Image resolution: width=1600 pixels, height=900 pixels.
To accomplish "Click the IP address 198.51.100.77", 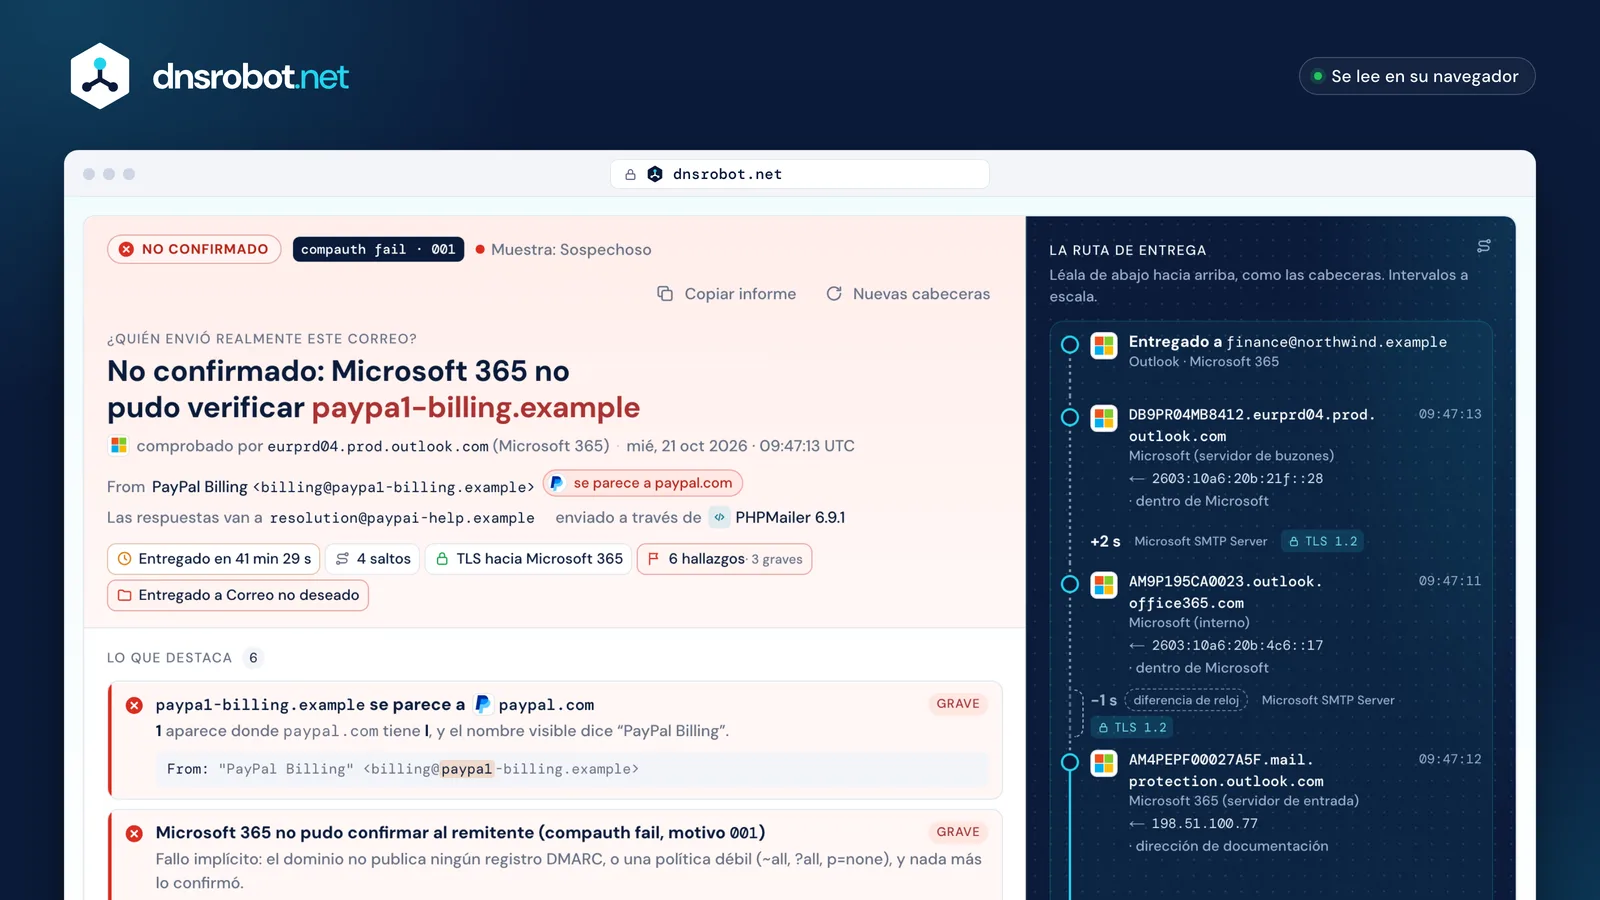I will (x=1204, y=824).
